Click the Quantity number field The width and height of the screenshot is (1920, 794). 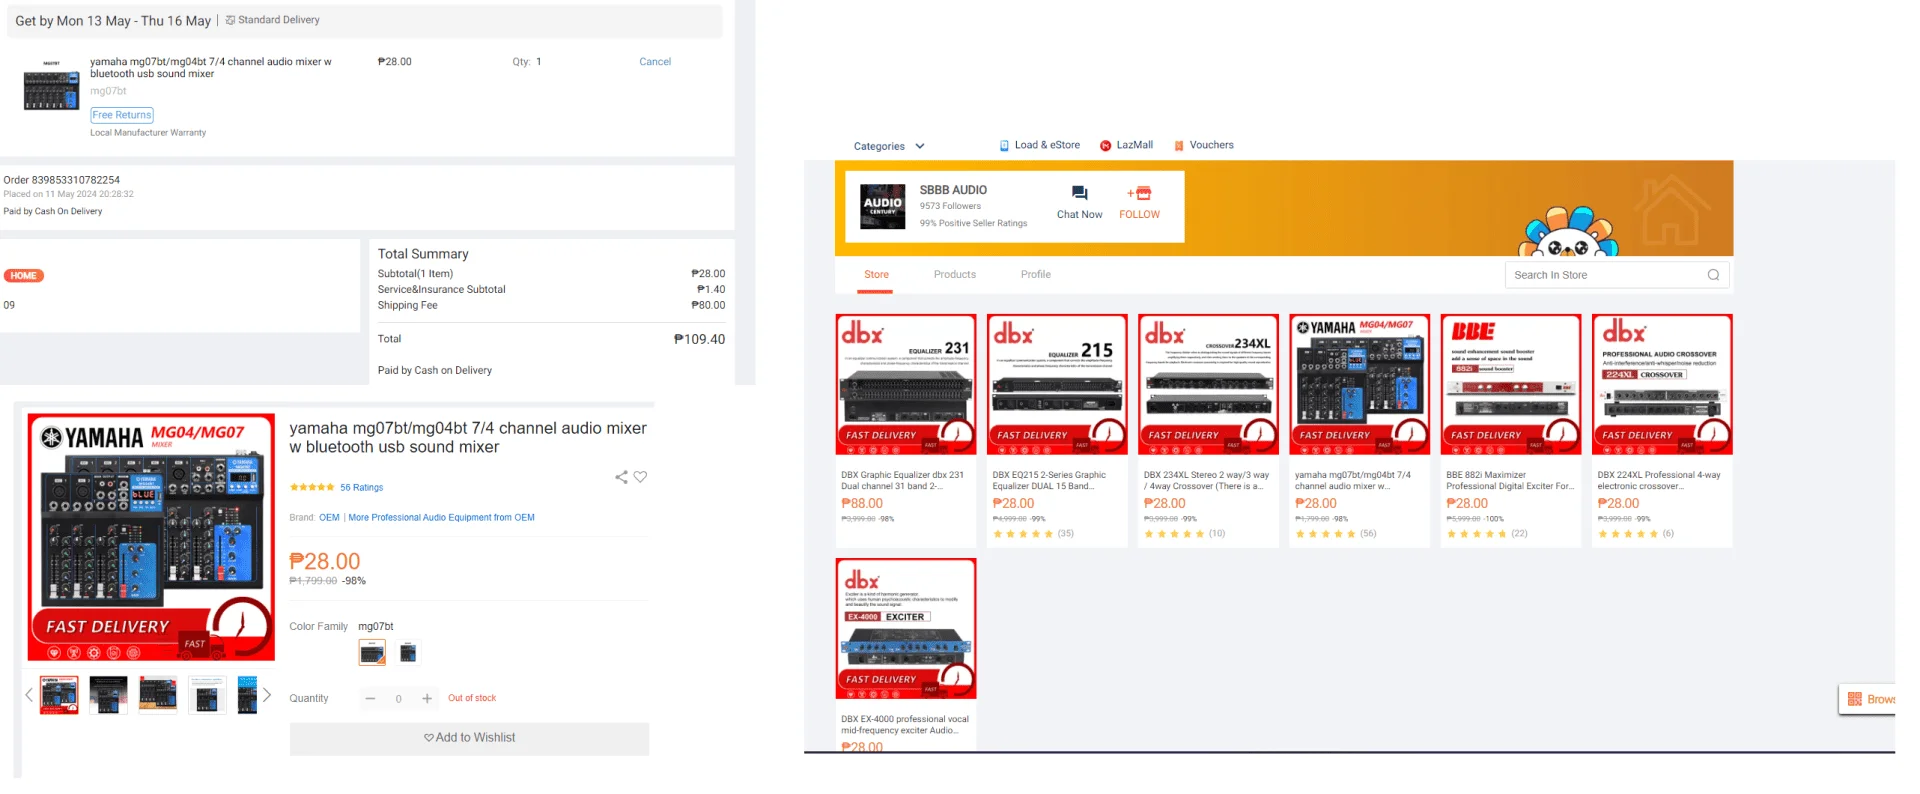tap(399, 699)
